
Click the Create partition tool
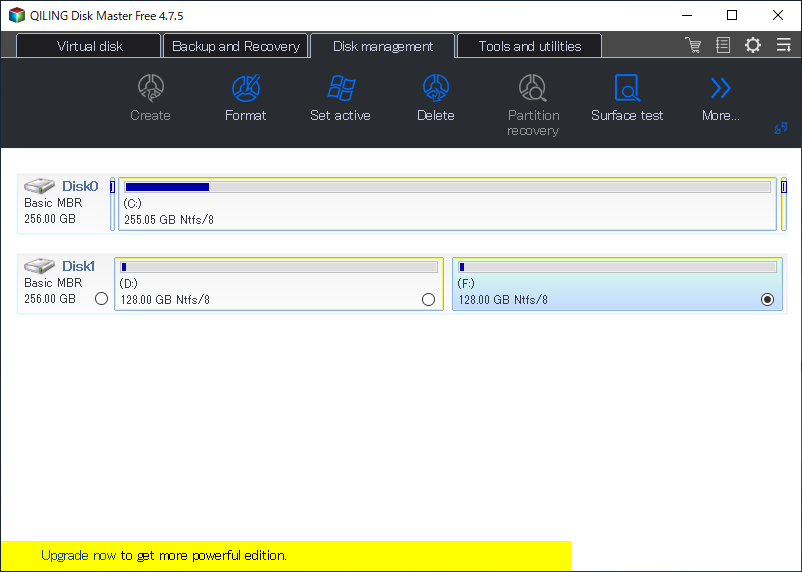click(x=150, y=98)
